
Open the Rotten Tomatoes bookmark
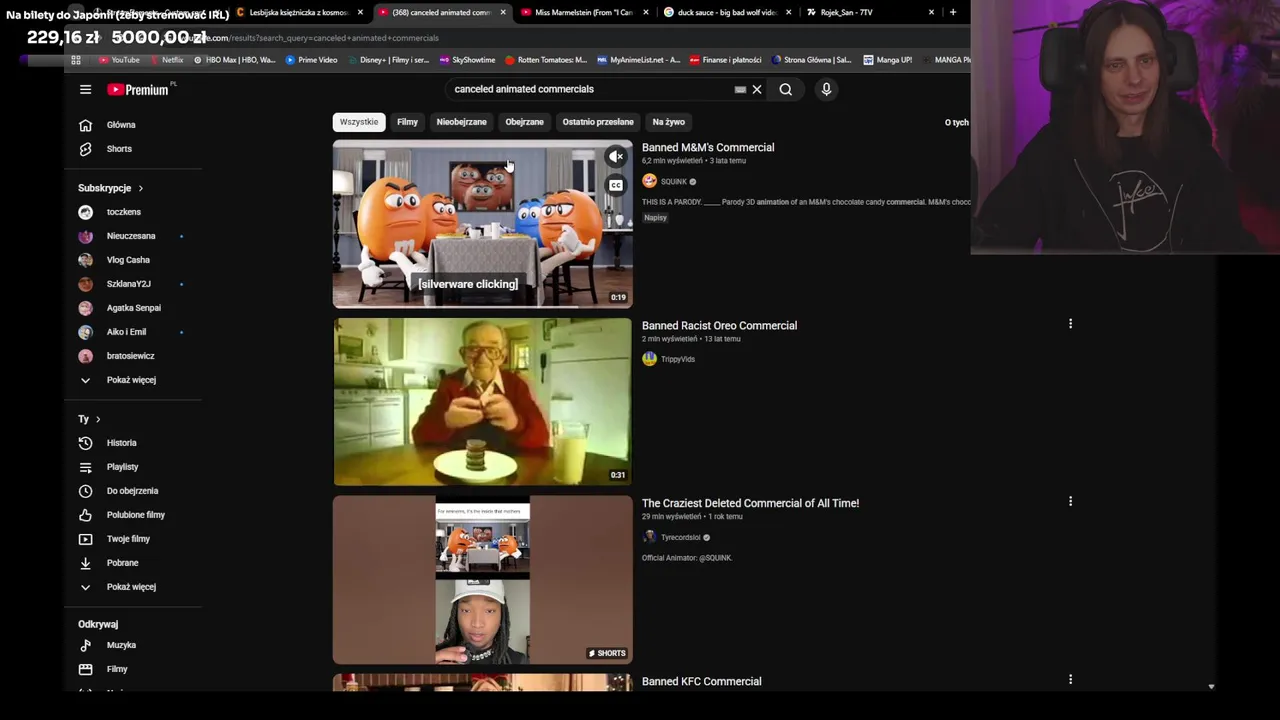pos(546,60)
